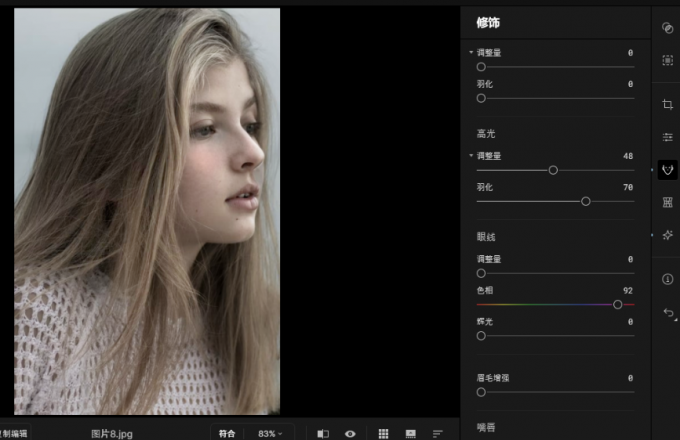Click the undo arrow icon in sidebar
The height and width of the screenshot is (440, 680).
pos(668,313)
